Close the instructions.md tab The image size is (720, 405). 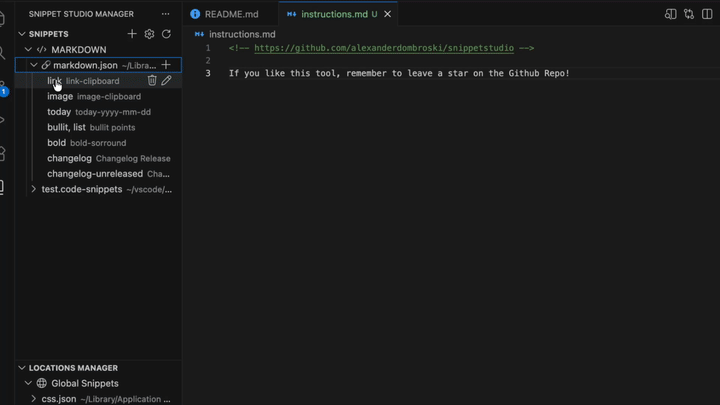click(x=388, y=14)
